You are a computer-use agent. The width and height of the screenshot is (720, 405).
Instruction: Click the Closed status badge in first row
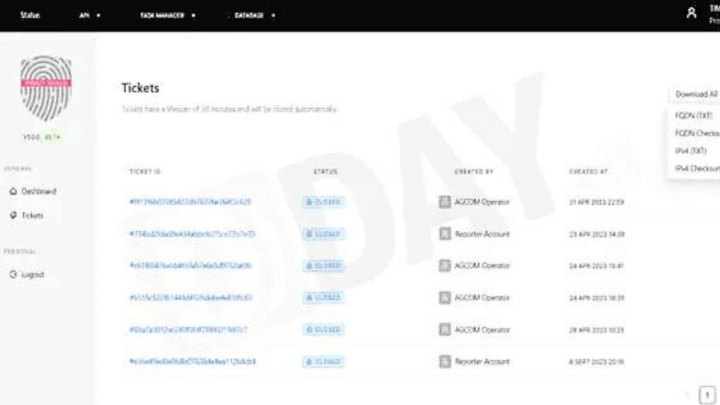pyautogui.click(x=324, y=202)
